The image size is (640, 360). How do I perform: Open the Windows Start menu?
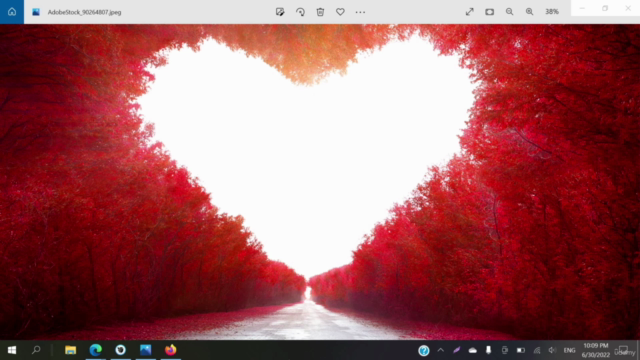[x=12, y=350]
